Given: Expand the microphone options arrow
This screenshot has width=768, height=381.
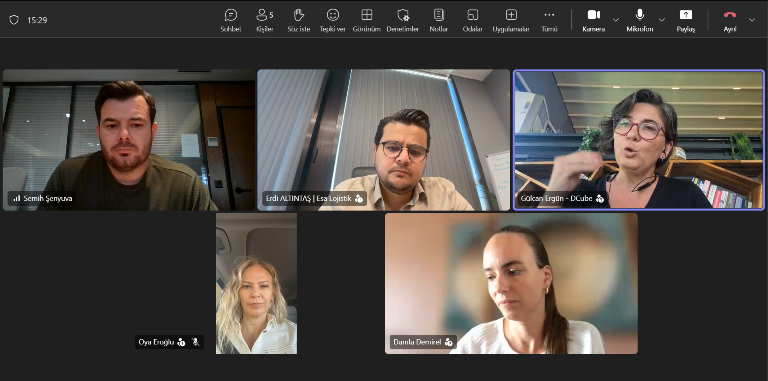Looking at the screenshot, I should (x=662, y=20).
